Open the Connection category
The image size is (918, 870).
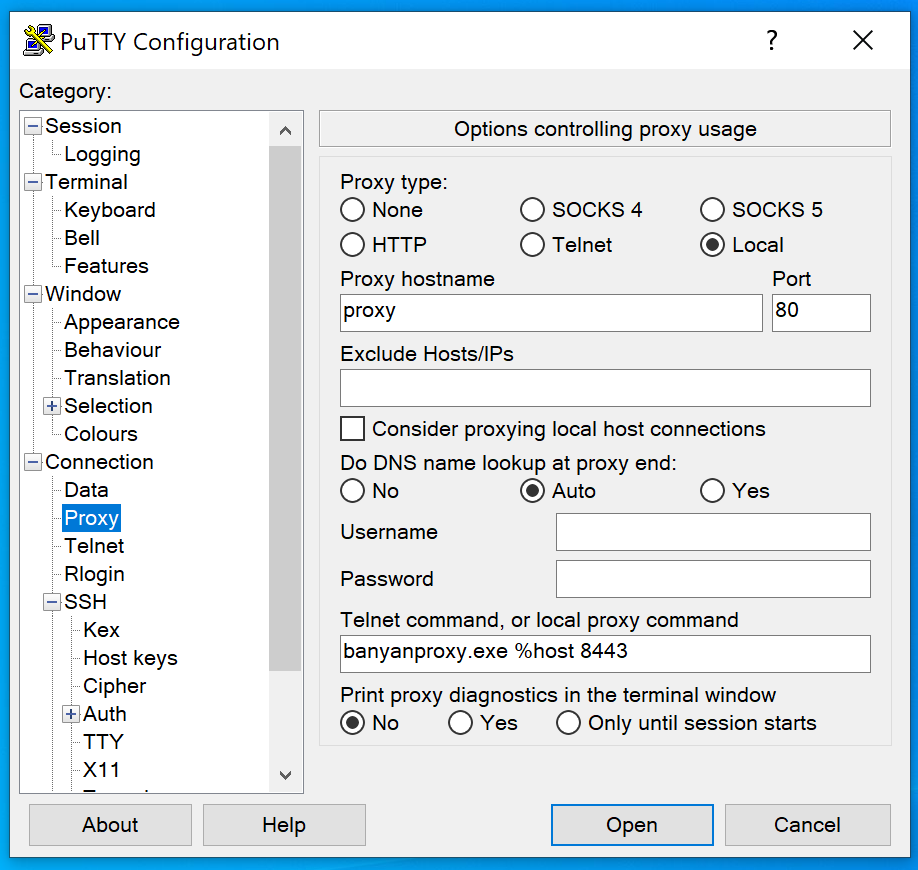click(x=100, y=462)
